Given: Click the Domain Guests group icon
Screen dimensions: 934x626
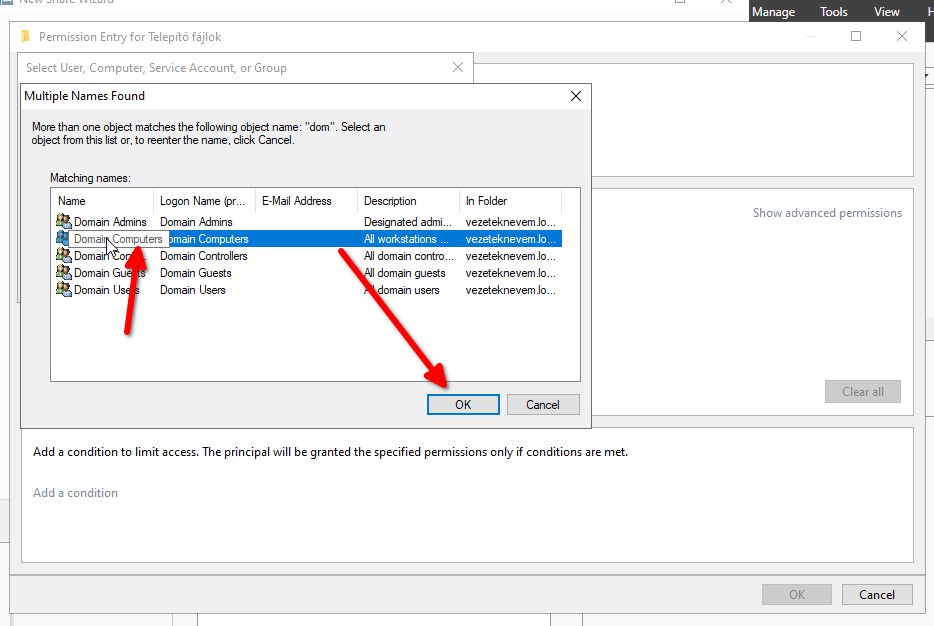Looking at the screenshot, I should click(64, 273).
